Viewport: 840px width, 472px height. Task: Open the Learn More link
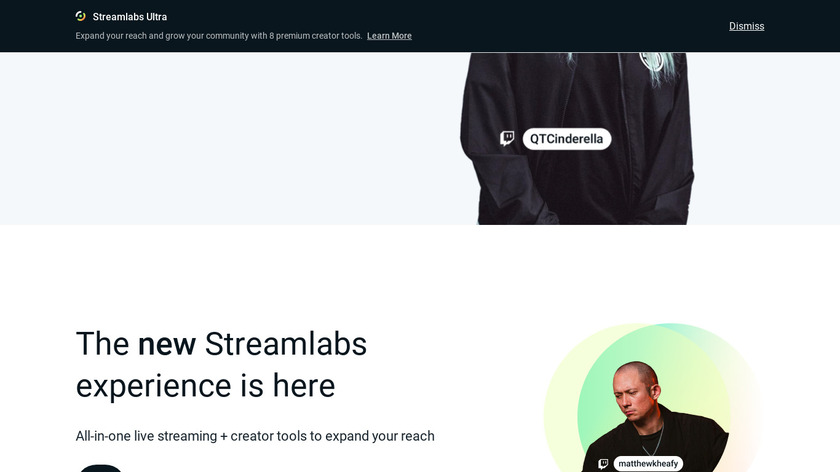tap(389, 36)
